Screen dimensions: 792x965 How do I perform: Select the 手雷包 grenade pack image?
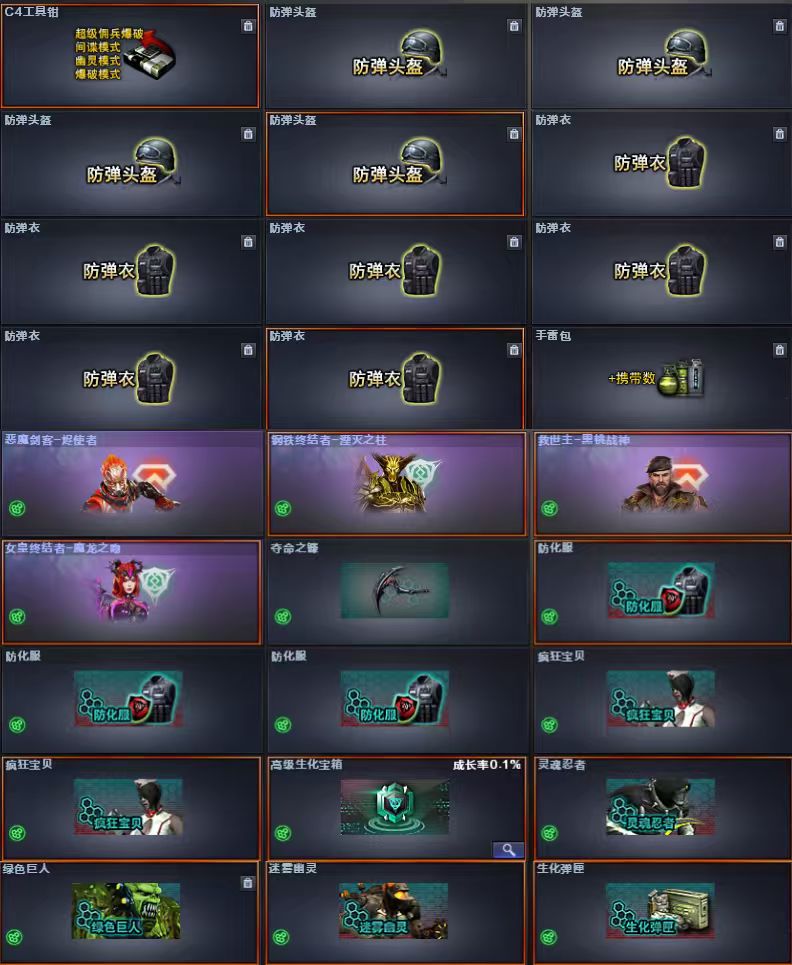coord(681,377)
